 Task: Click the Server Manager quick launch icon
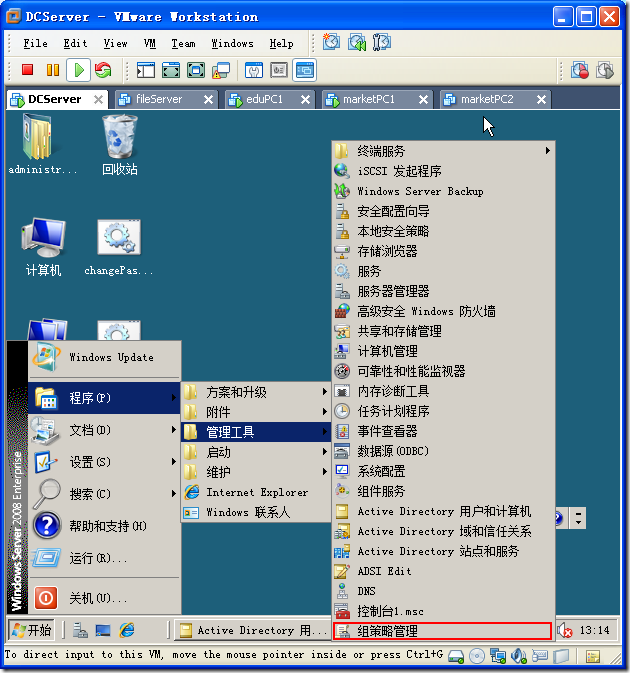[80, 630]
